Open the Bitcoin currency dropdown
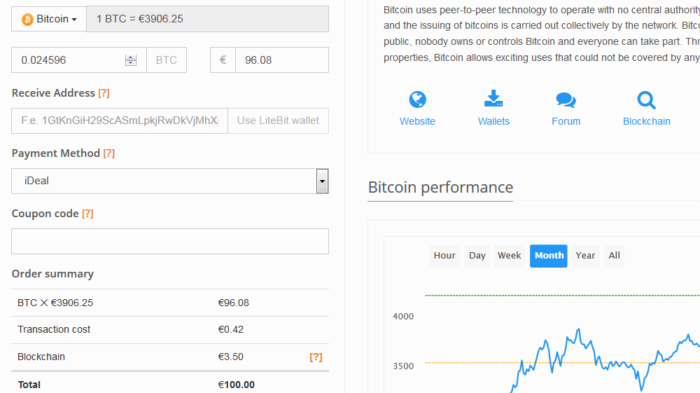The width and height of the screenshot is (700, 393). coord(49,19)
